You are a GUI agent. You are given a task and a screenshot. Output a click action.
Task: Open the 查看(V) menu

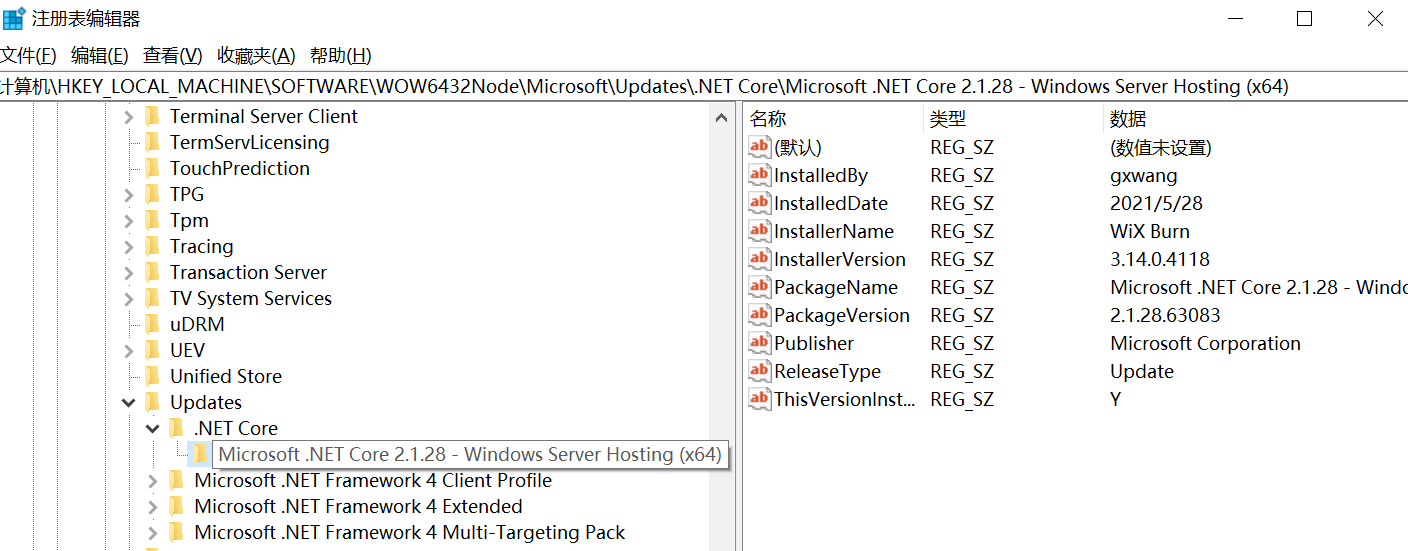click(x=172, y=56)
